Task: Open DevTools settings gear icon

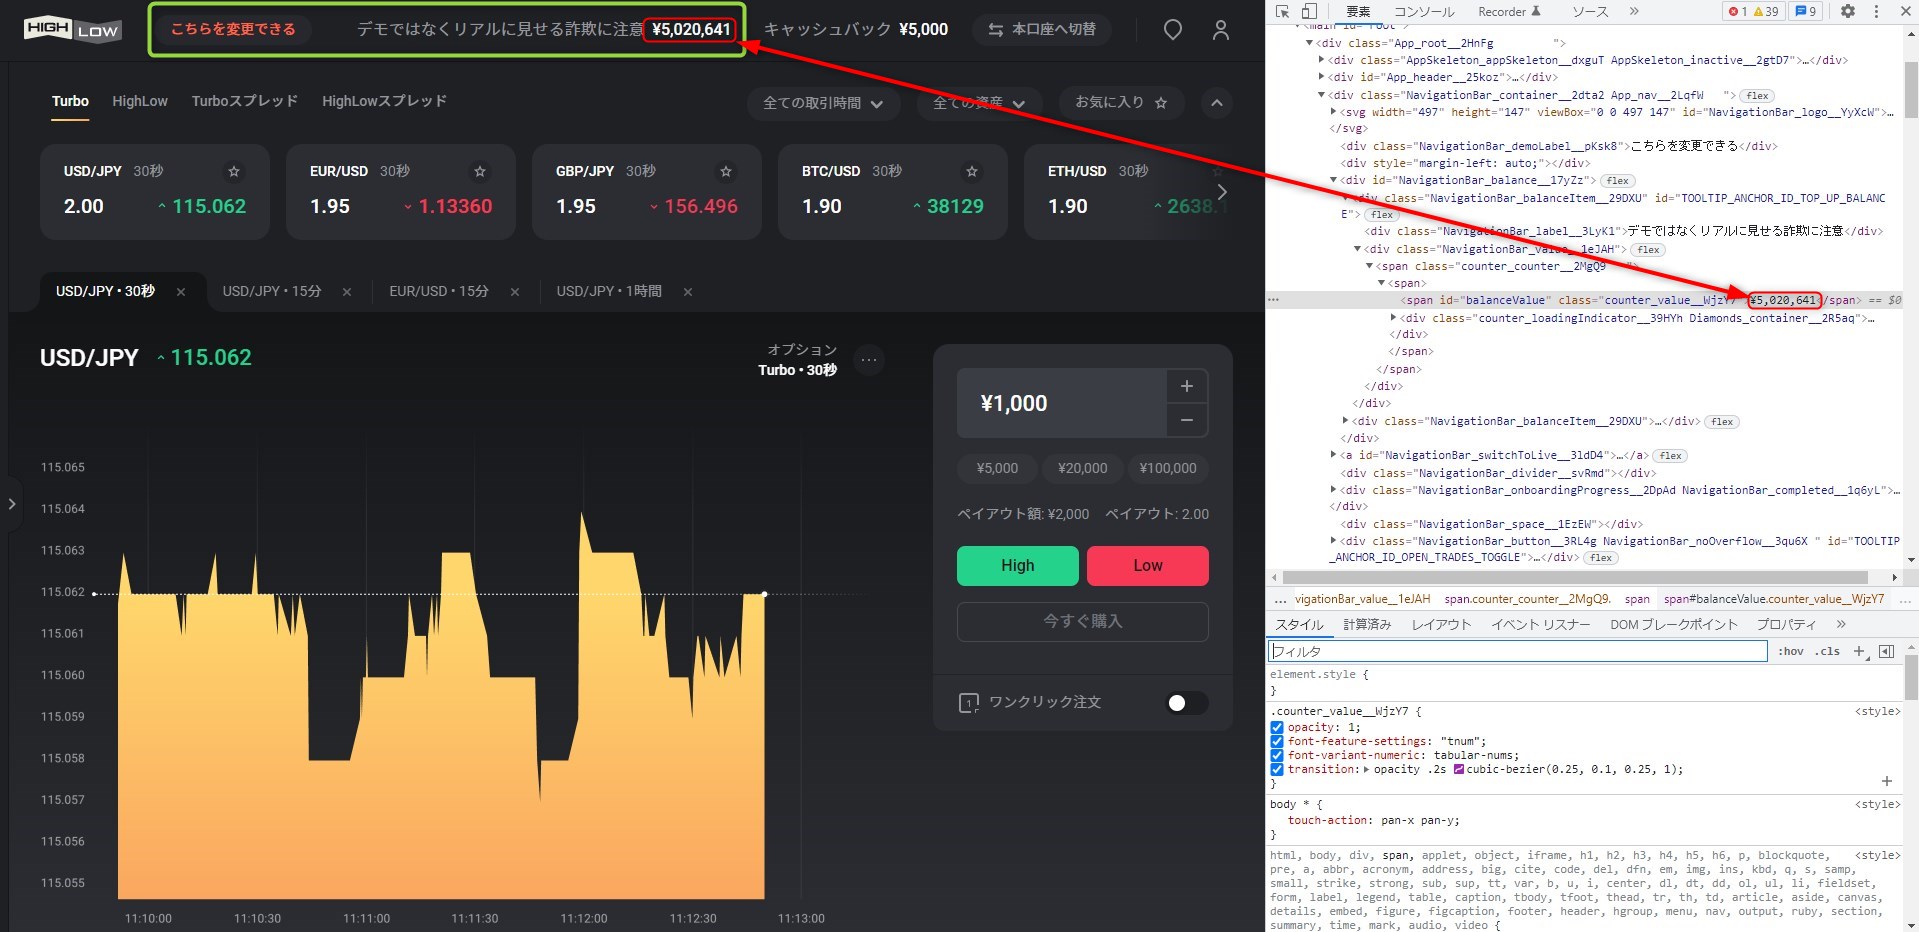Action: 1848,11
